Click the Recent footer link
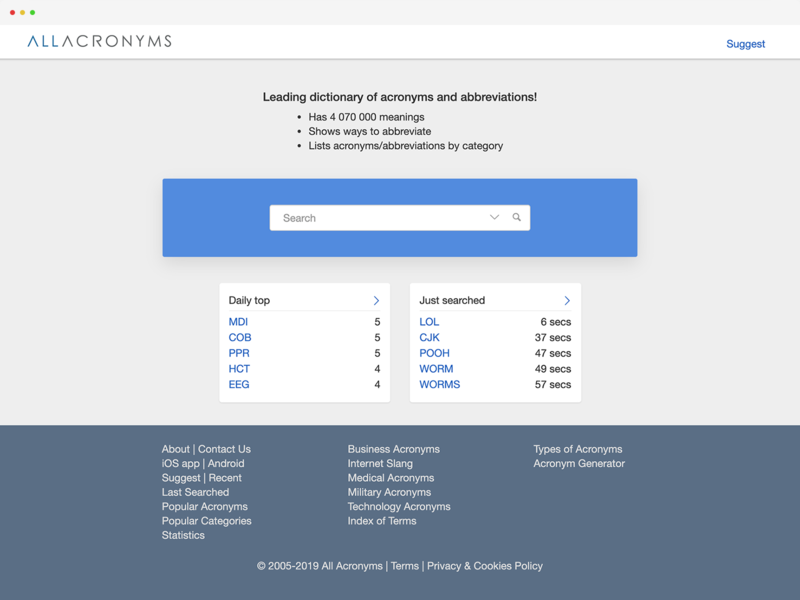This screenshot has height=600, width=800. (225, 478)
